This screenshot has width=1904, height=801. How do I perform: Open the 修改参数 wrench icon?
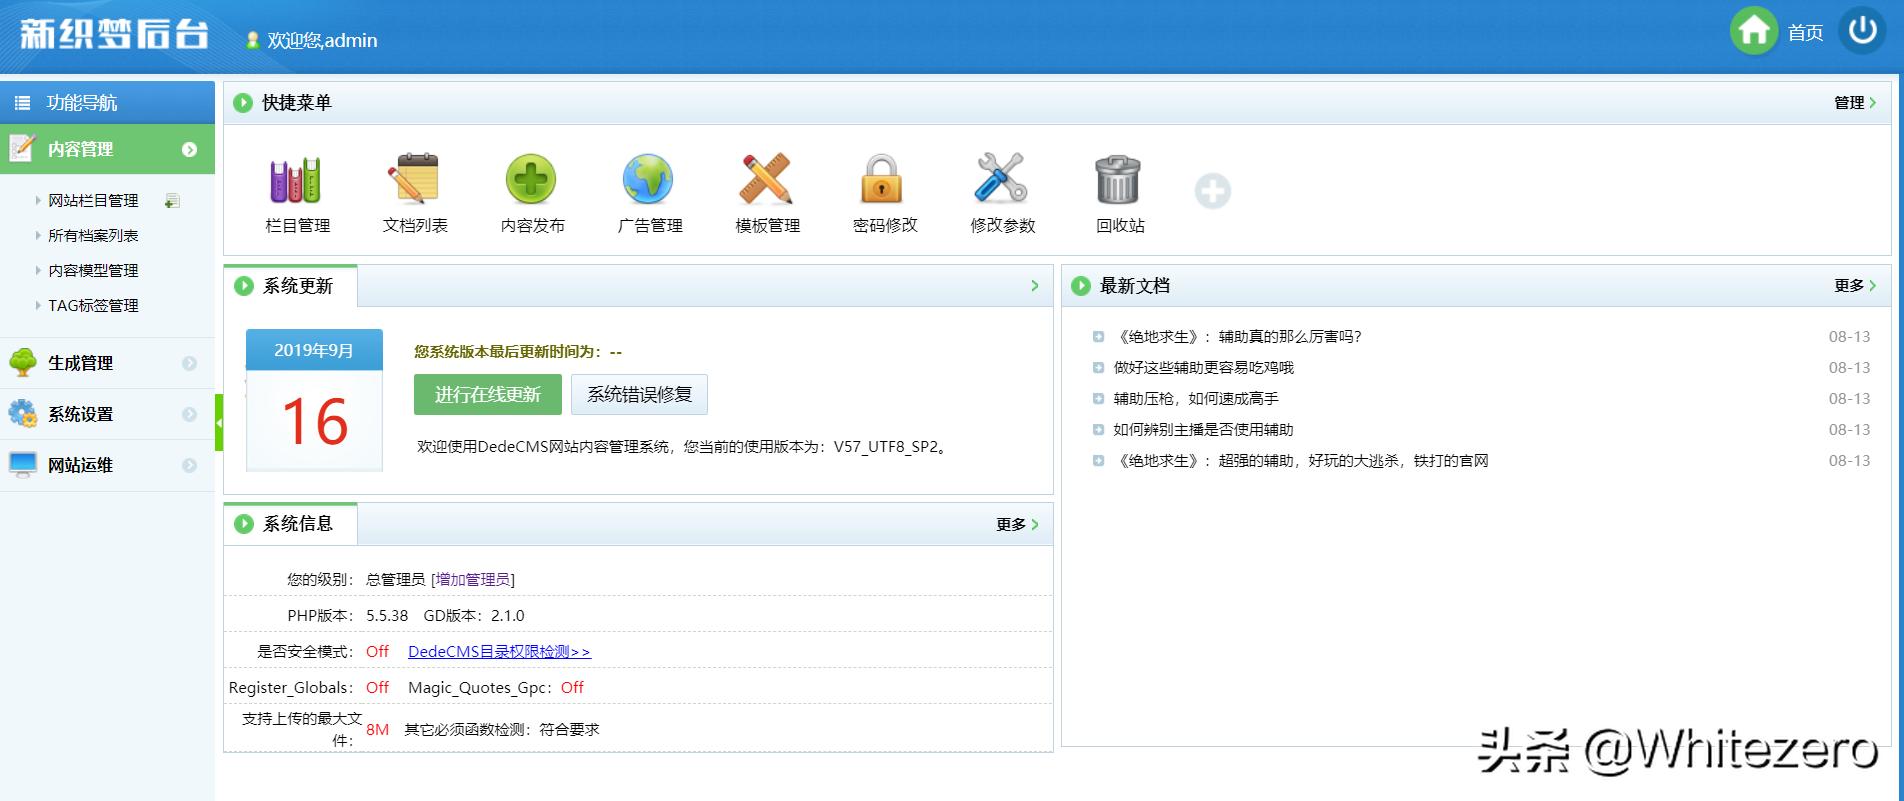(x=1001, y=180)
